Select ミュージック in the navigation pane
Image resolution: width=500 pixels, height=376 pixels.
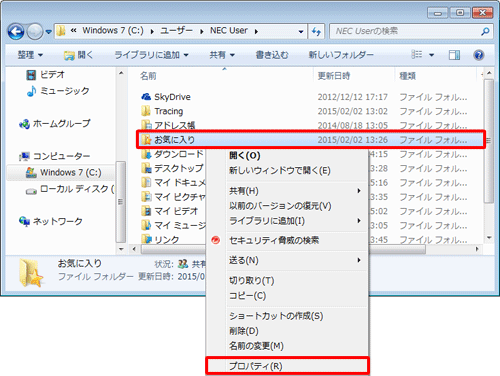pos(58,91)
